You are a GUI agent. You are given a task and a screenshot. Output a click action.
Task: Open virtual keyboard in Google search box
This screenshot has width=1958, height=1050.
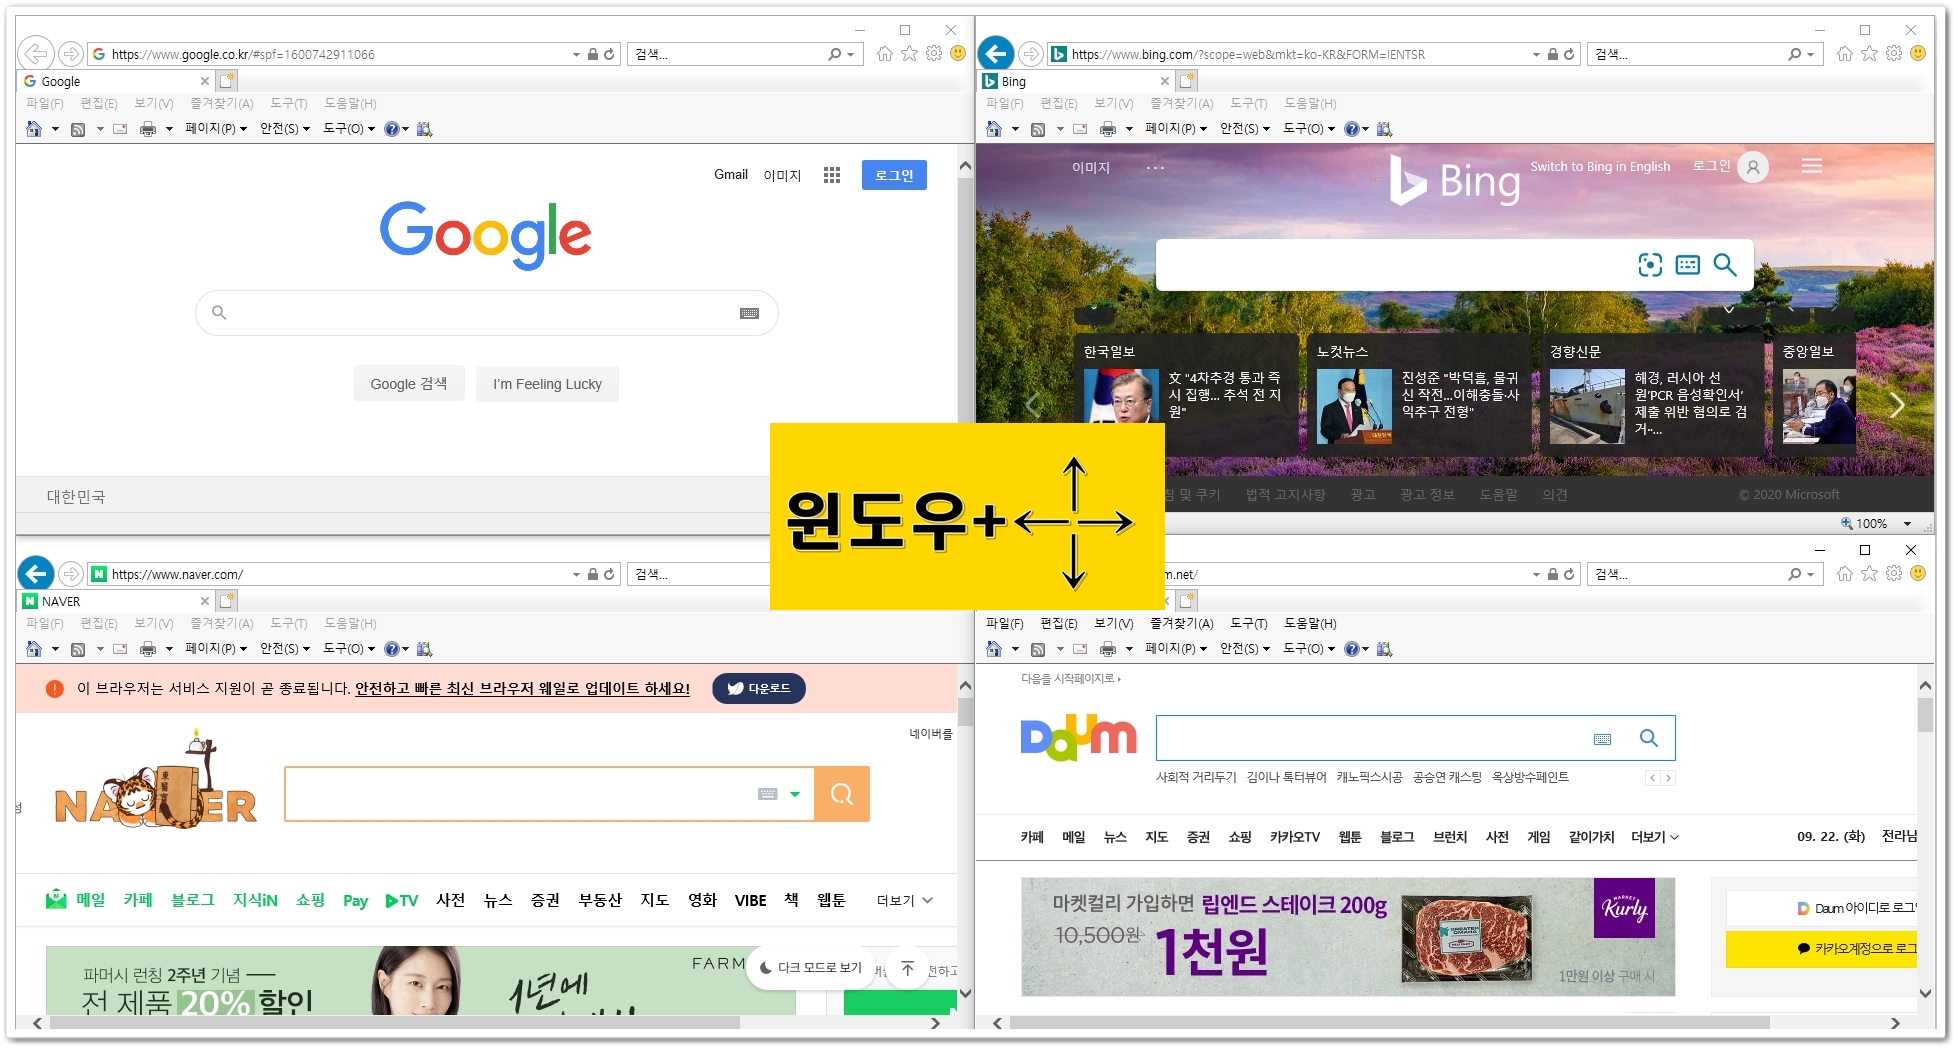coord(749,314)
